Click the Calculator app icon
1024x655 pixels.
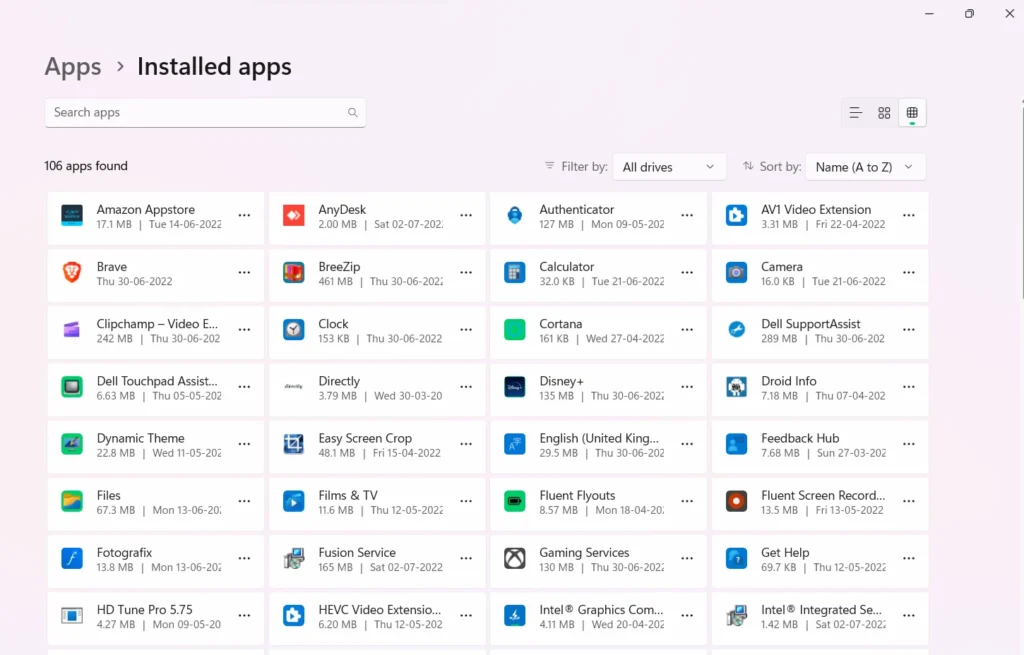(x=515, y=272)
